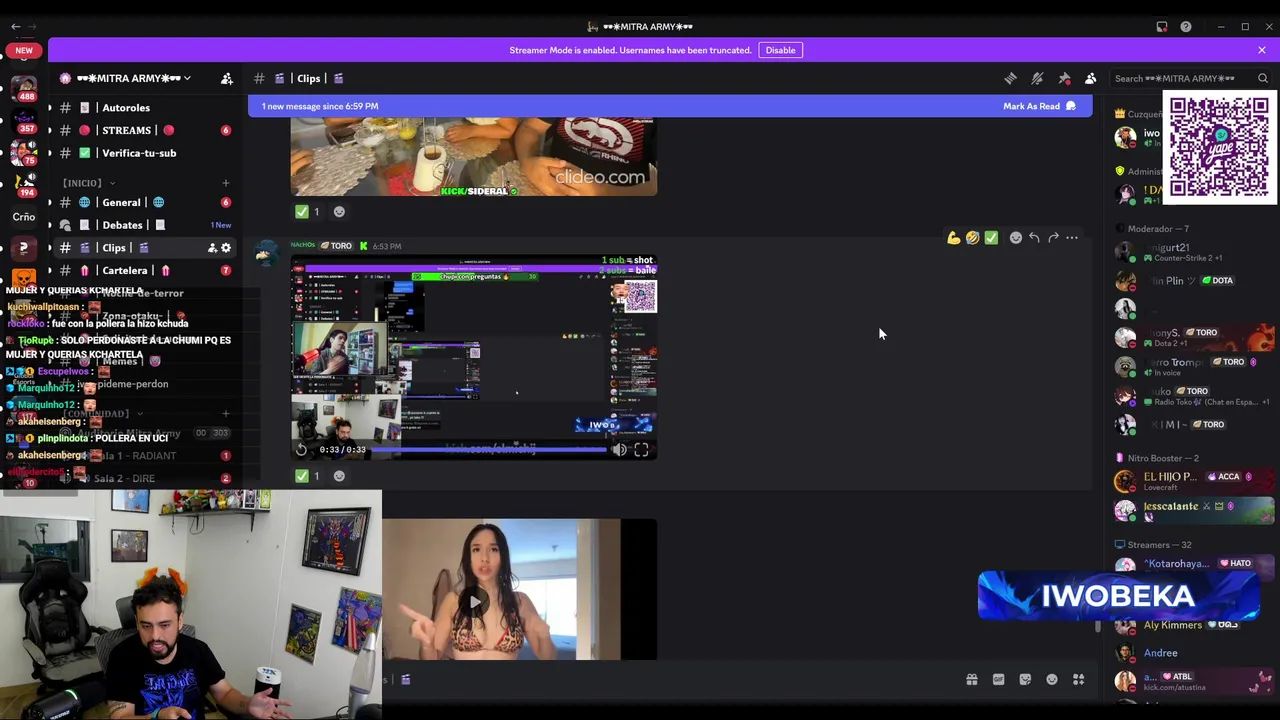Viewport: 1280px width, 720px height.
Task: Open the Apps launcher icon
Action: [1078, 680]
